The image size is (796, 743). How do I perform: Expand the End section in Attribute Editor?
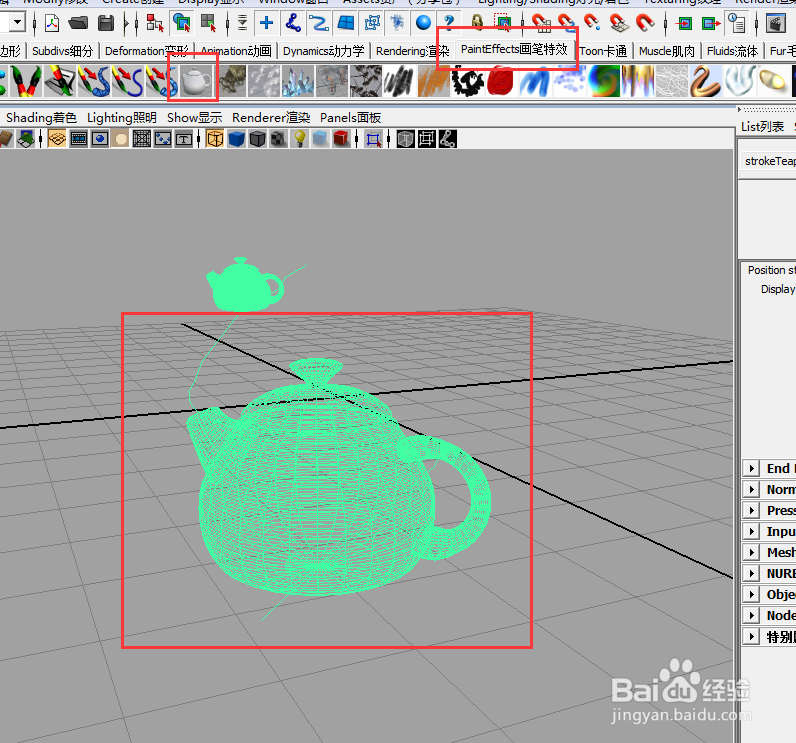751,468
